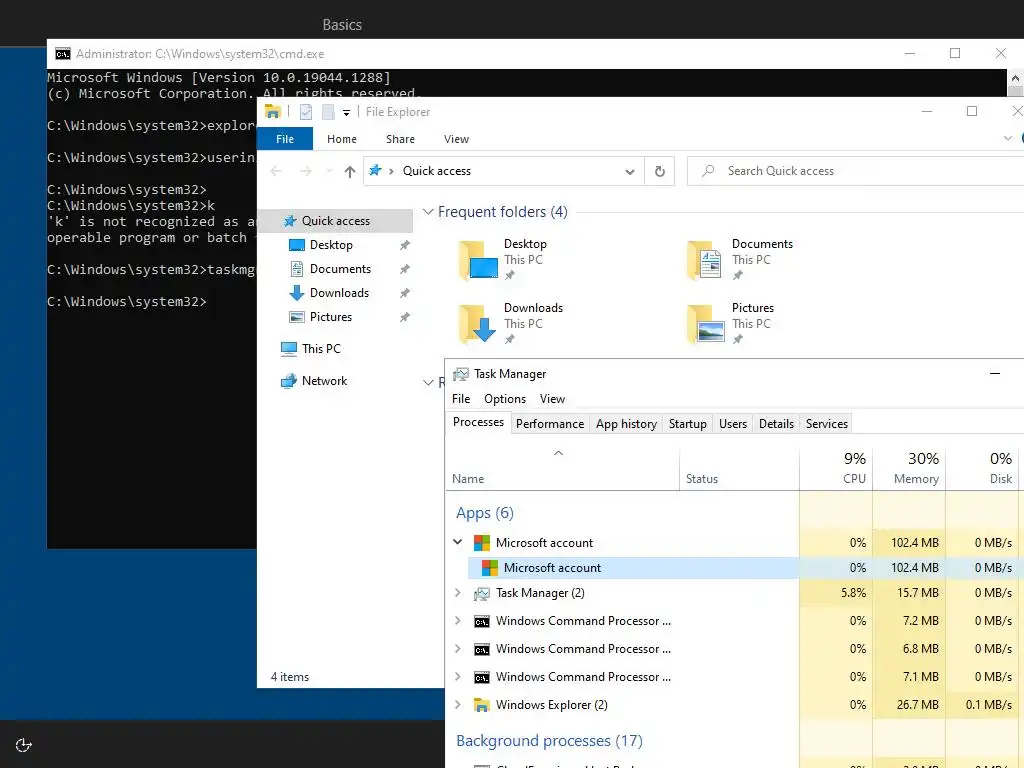The height and width of the screenshot is (768, 1024).
Task: Expand the Windows Command Processor row using 6.8 MB
Action: [x=458, y=649]
